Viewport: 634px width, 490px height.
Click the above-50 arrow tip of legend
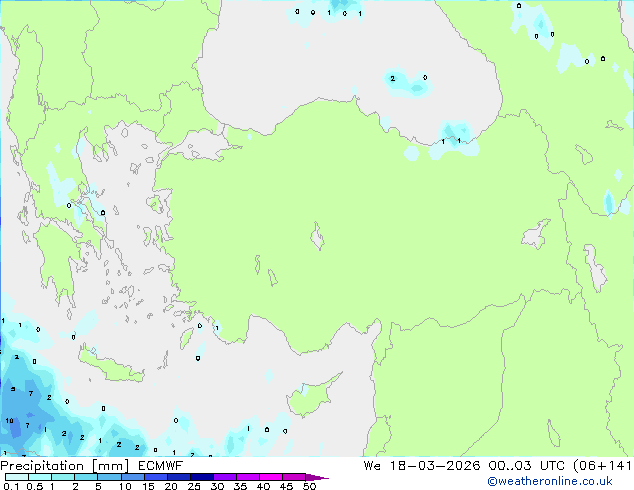click(x=317, y=477)
